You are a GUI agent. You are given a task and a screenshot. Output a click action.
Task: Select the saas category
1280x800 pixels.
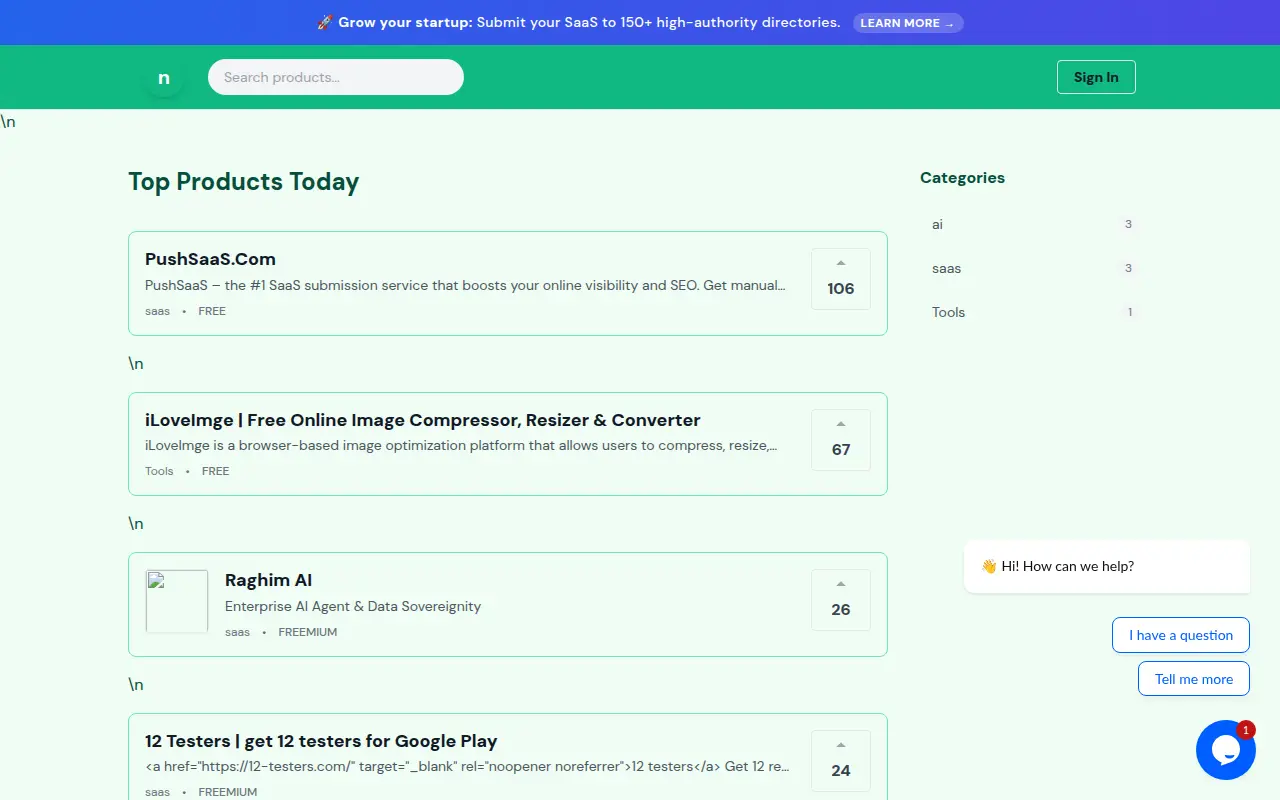[x=1032, y=268]
